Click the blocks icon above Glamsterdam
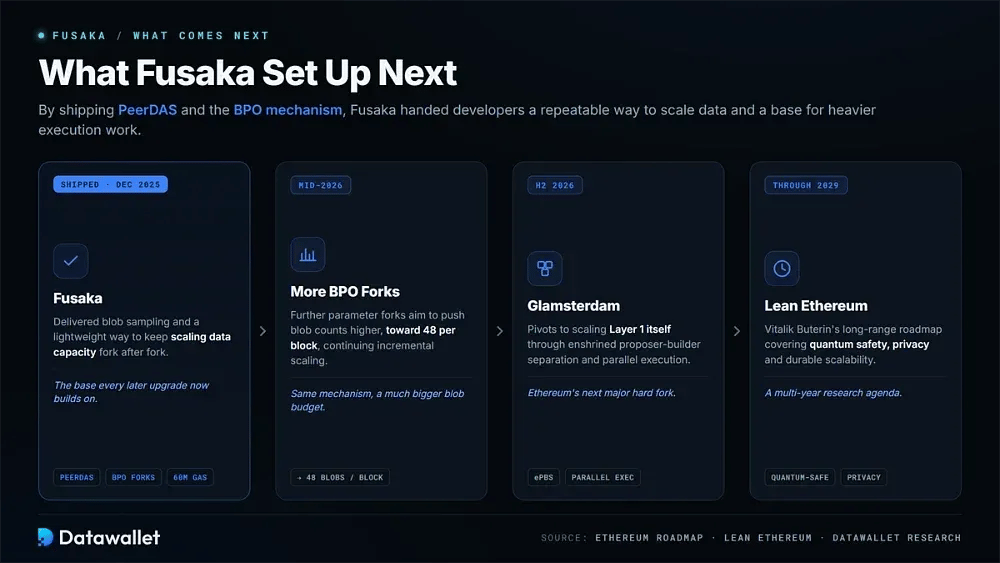Image resolution: width=1000 pixels, height=563 pixels. coord(545,268)
